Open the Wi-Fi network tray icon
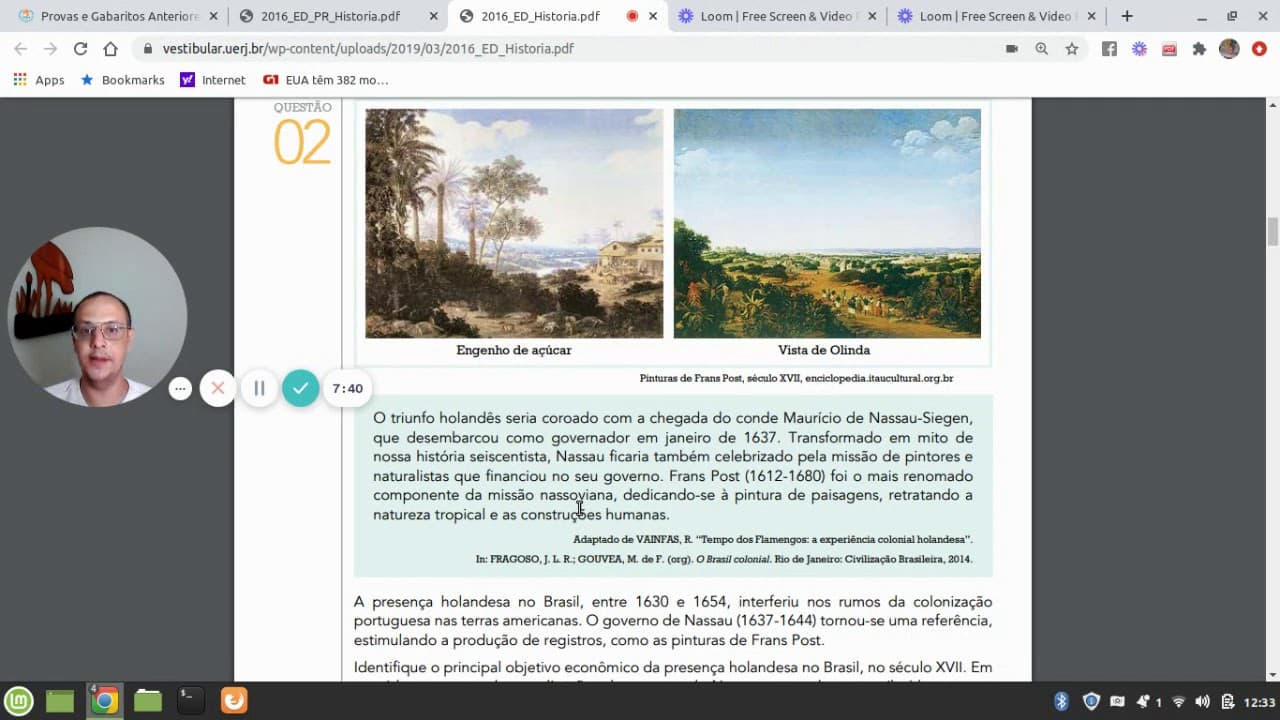This screenshot has height=720, width=1280. coord(1179,701)
